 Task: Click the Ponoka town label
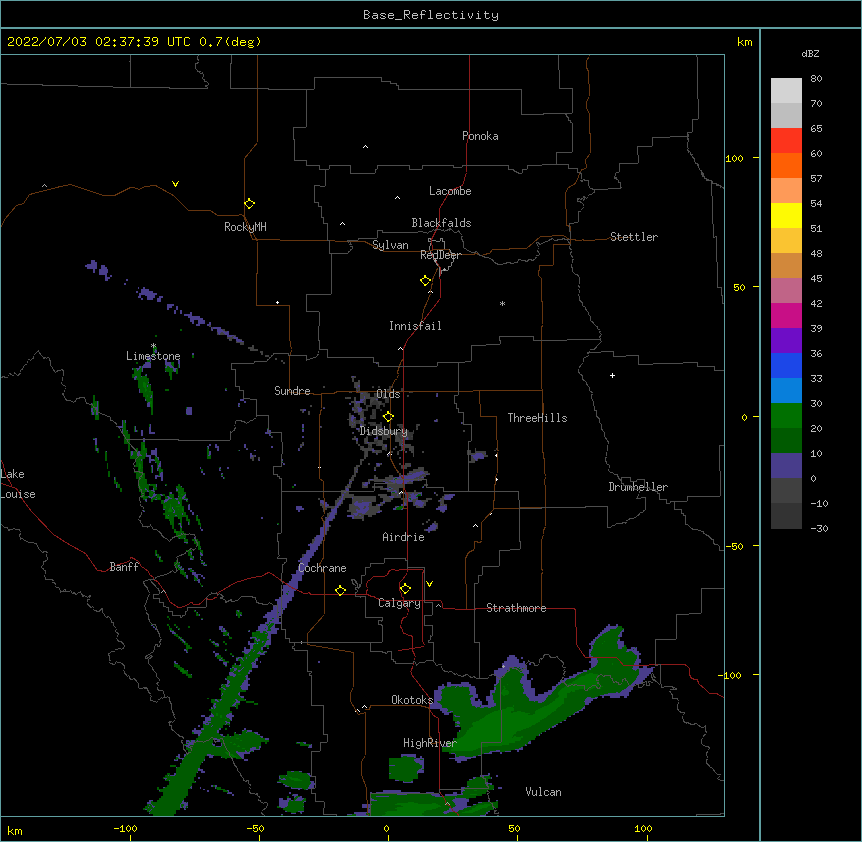point(480,136)
